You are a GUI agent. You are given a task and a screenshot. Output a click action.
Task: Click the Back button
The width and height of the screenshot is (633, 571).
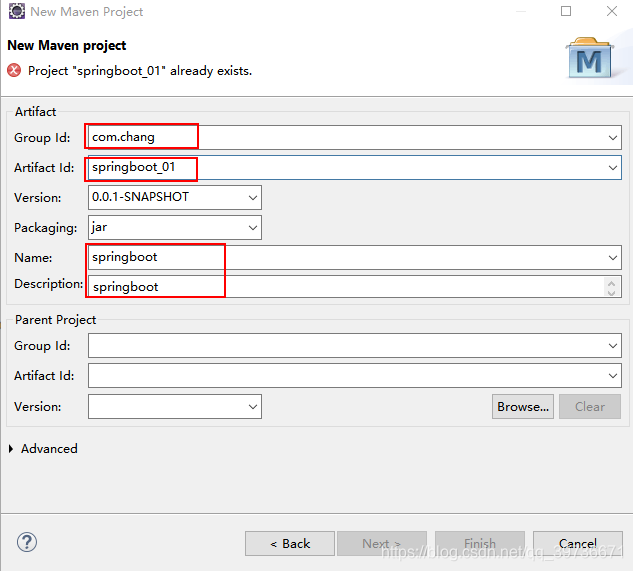(290, 544)
